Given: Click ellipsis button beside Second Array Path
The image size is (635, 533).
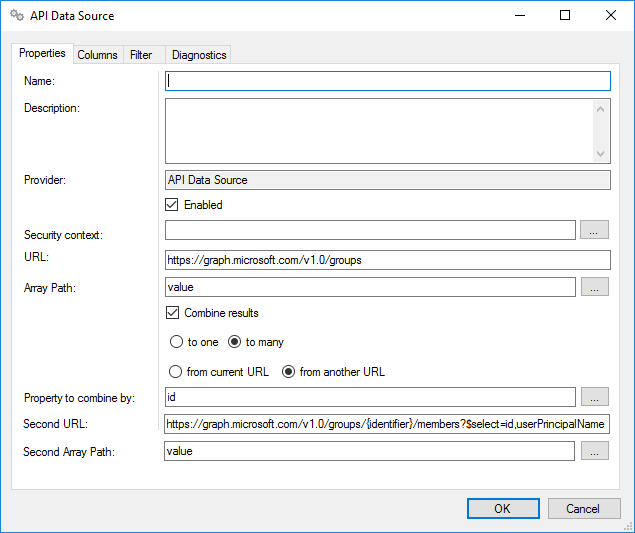Looking at the screenshot, I should pyautogui.click(x=593, y=451).
